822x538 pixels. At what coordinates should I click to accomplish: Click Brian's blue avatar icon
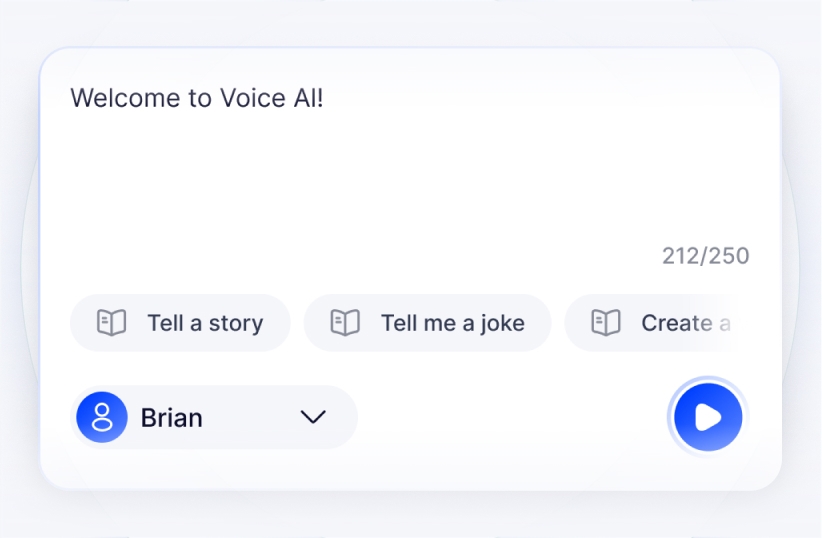102,417
